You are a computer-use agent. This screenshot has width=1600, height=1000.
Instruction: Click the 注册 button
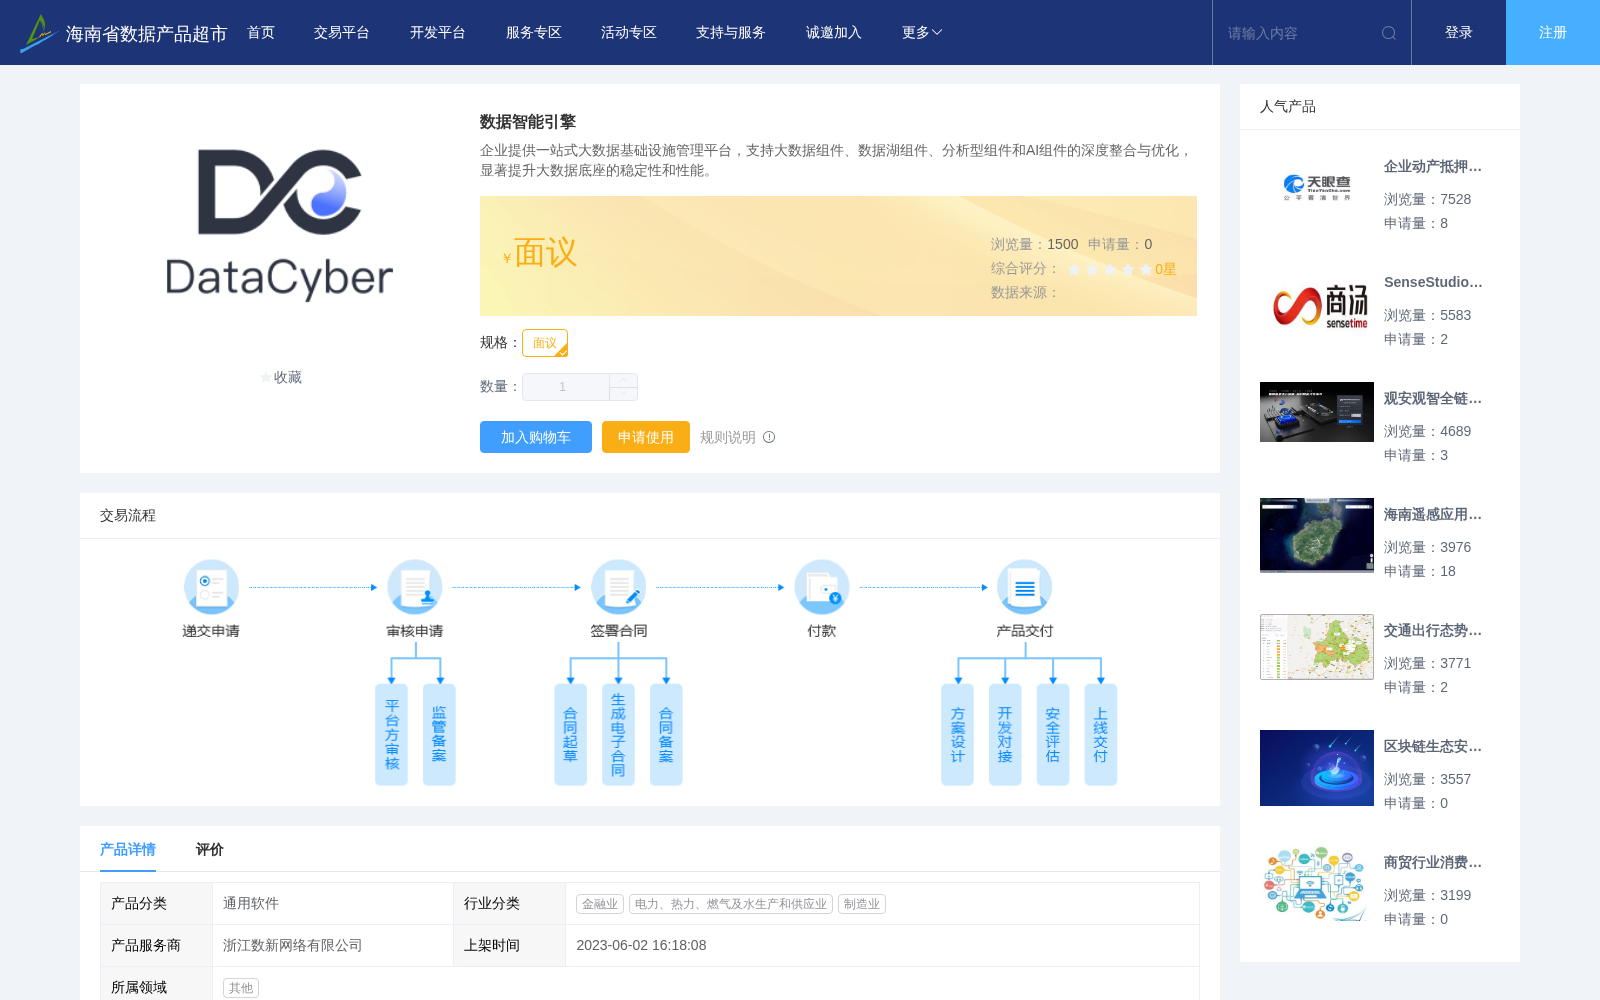coord(1553,33)
